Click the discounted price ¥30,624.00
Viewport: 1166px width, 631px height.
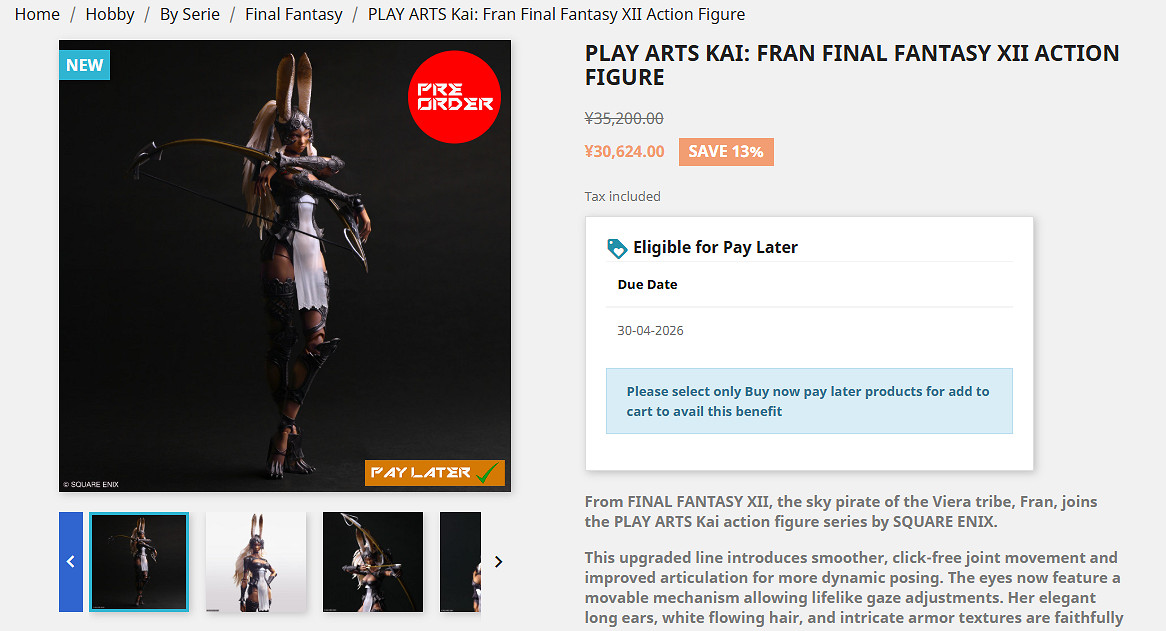point(625,152)
